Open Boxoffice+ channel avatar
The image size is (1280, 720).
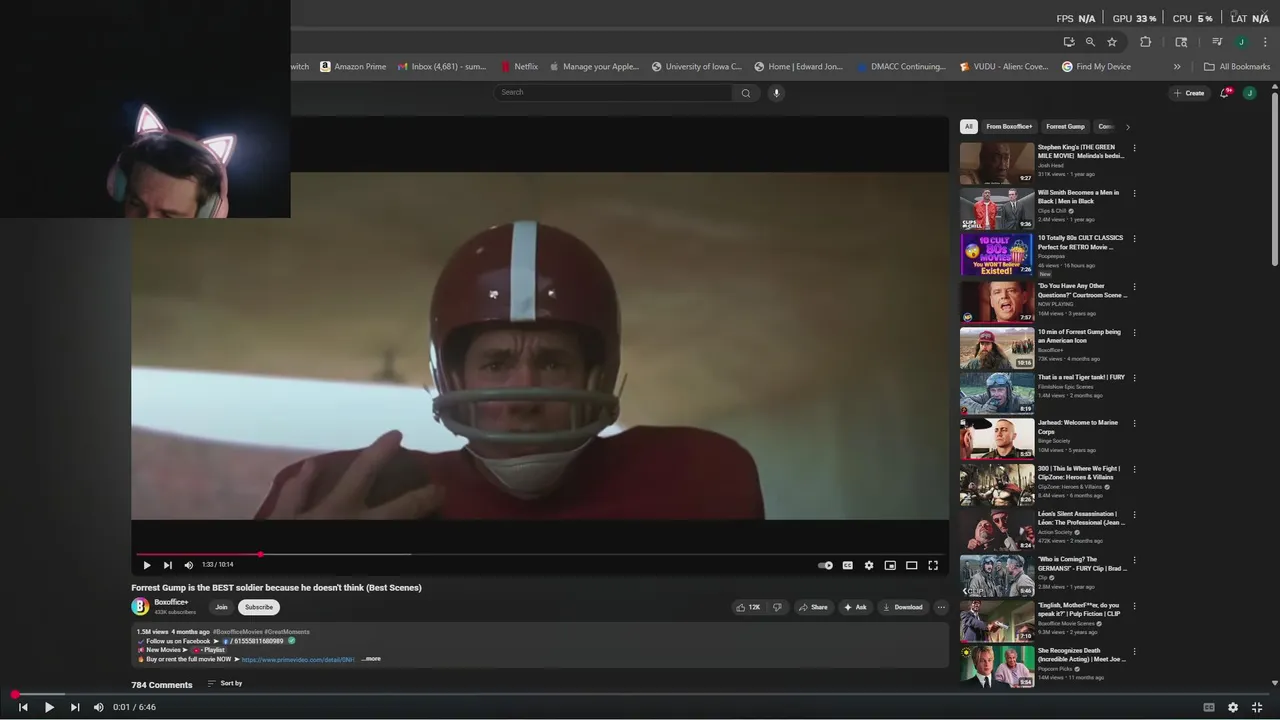tap(140, 606)
